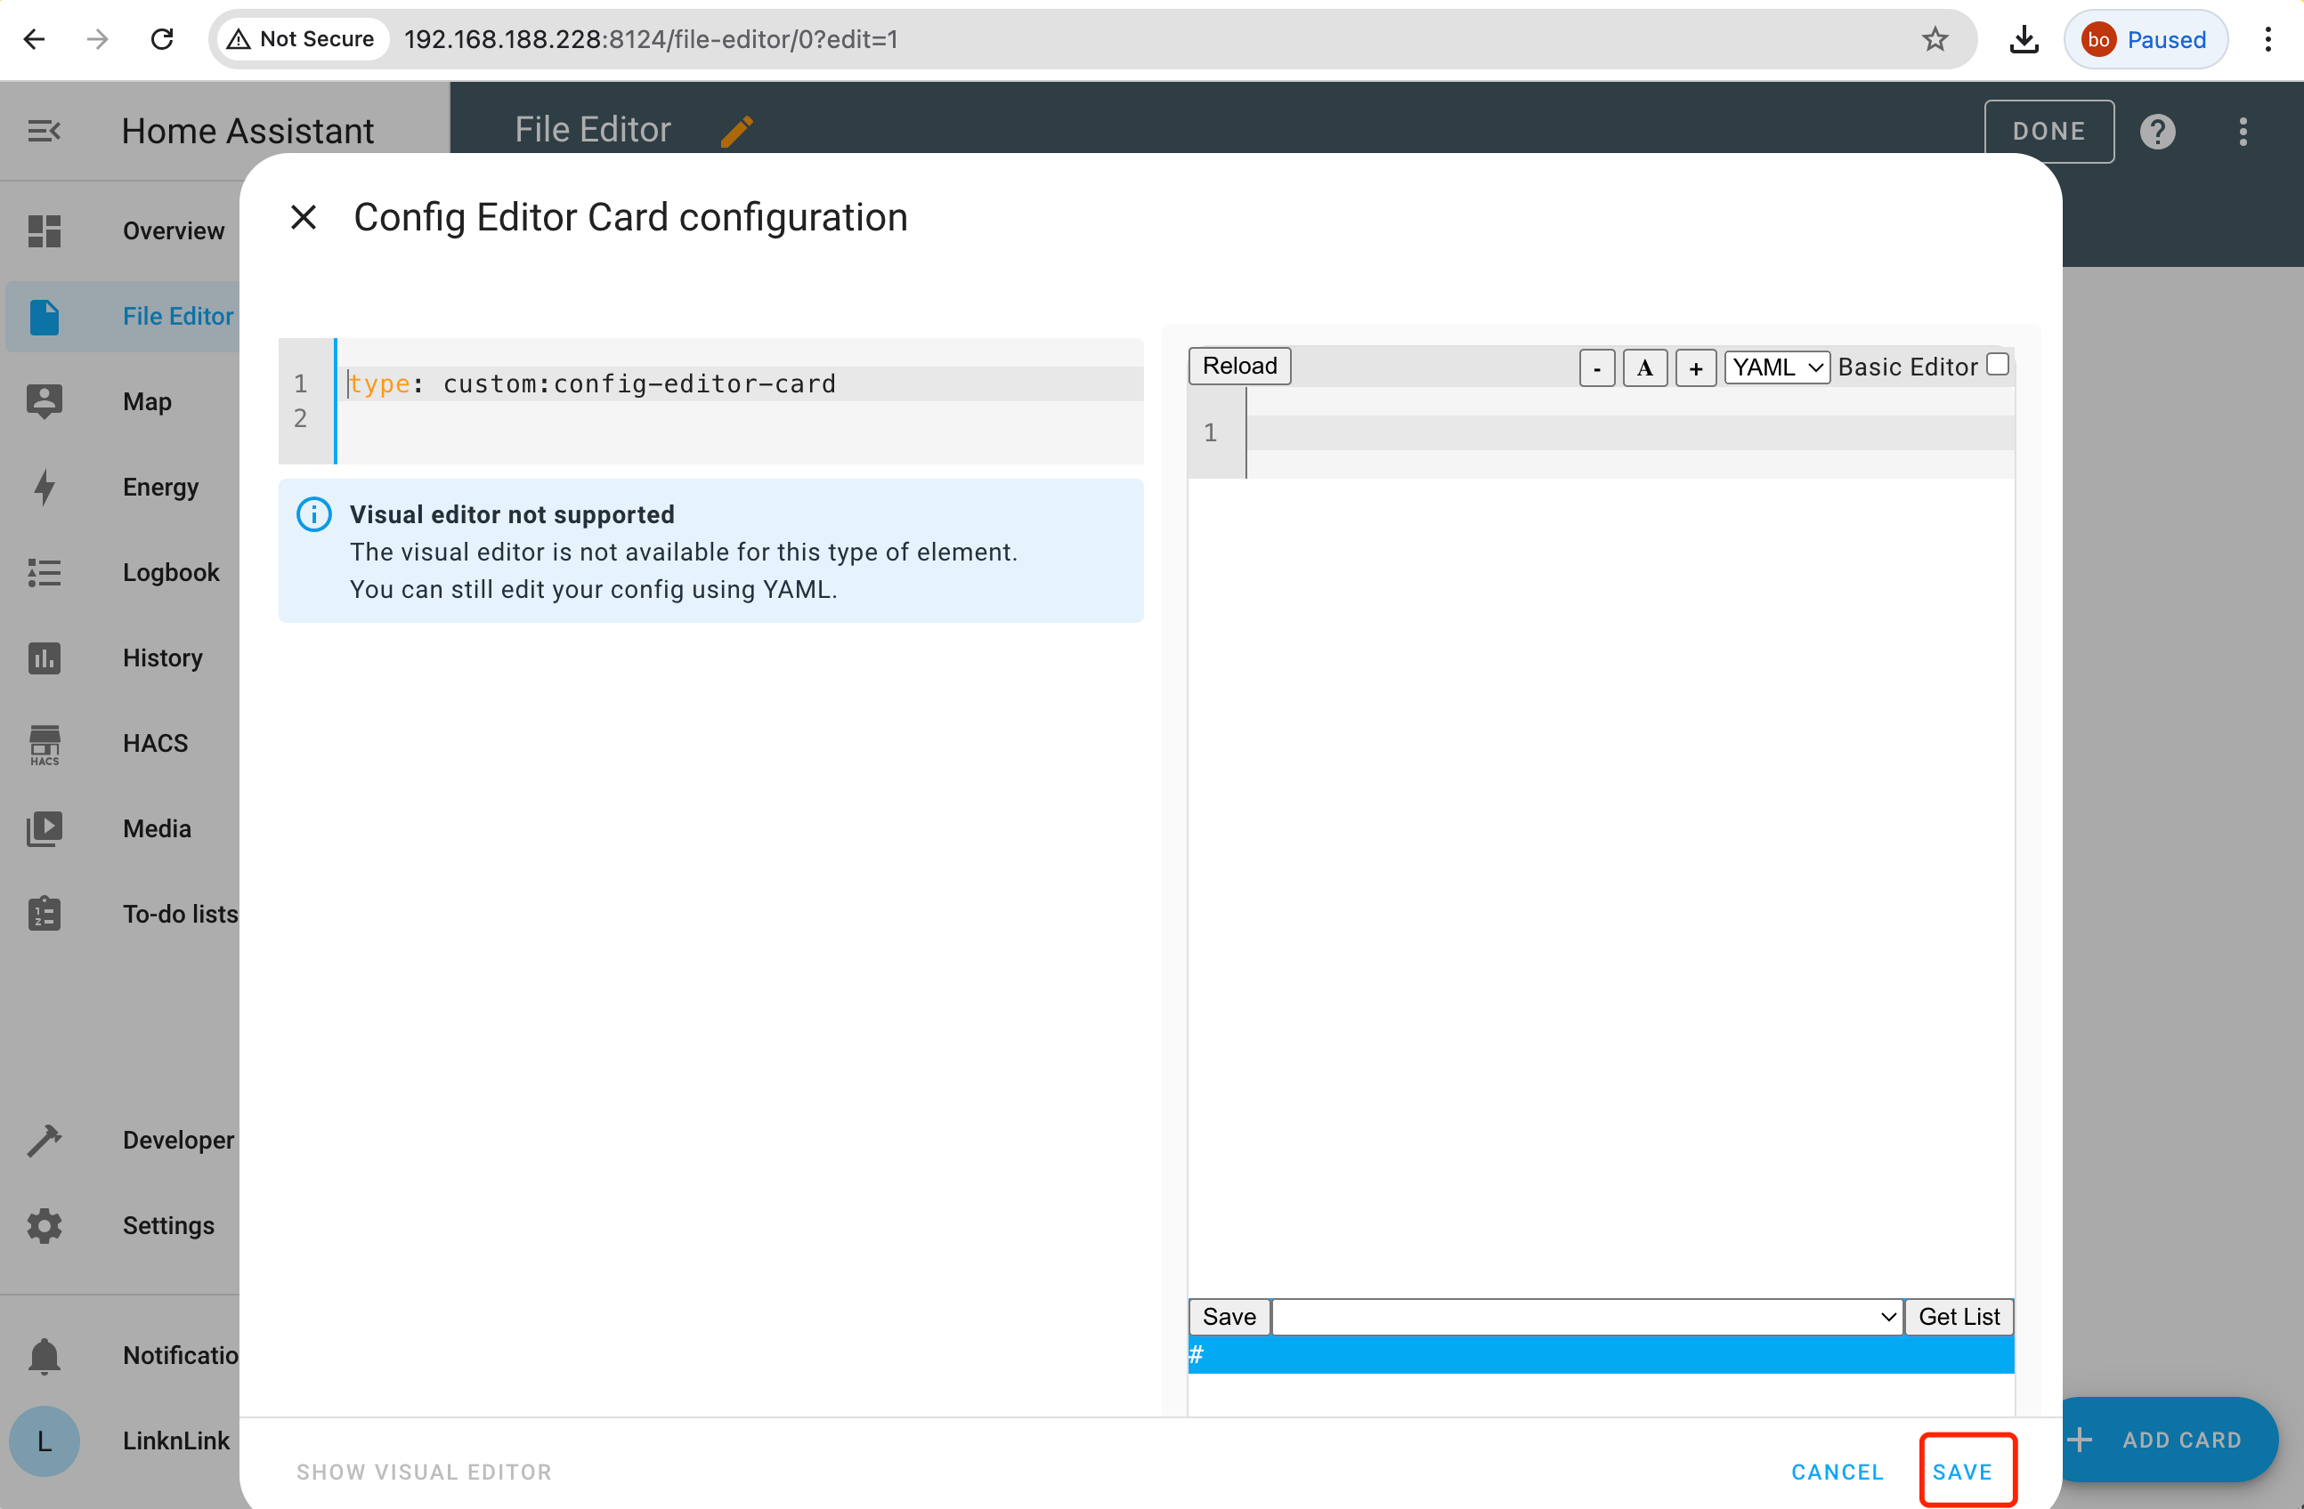The image size is (2304, 1509).
Task: Open the Energy lightning bolt icon
Action: (x=44, y=487)
